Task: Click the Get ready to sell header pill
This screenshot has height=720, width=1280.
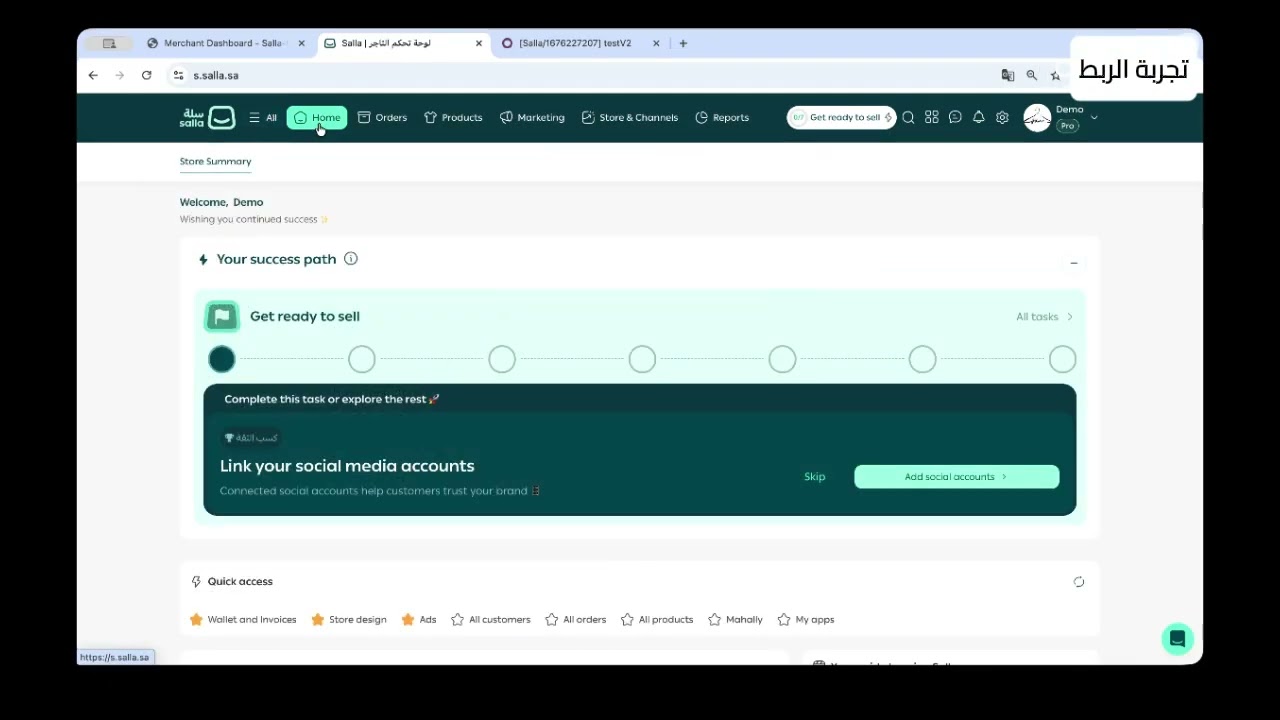Action: (841, 118)
